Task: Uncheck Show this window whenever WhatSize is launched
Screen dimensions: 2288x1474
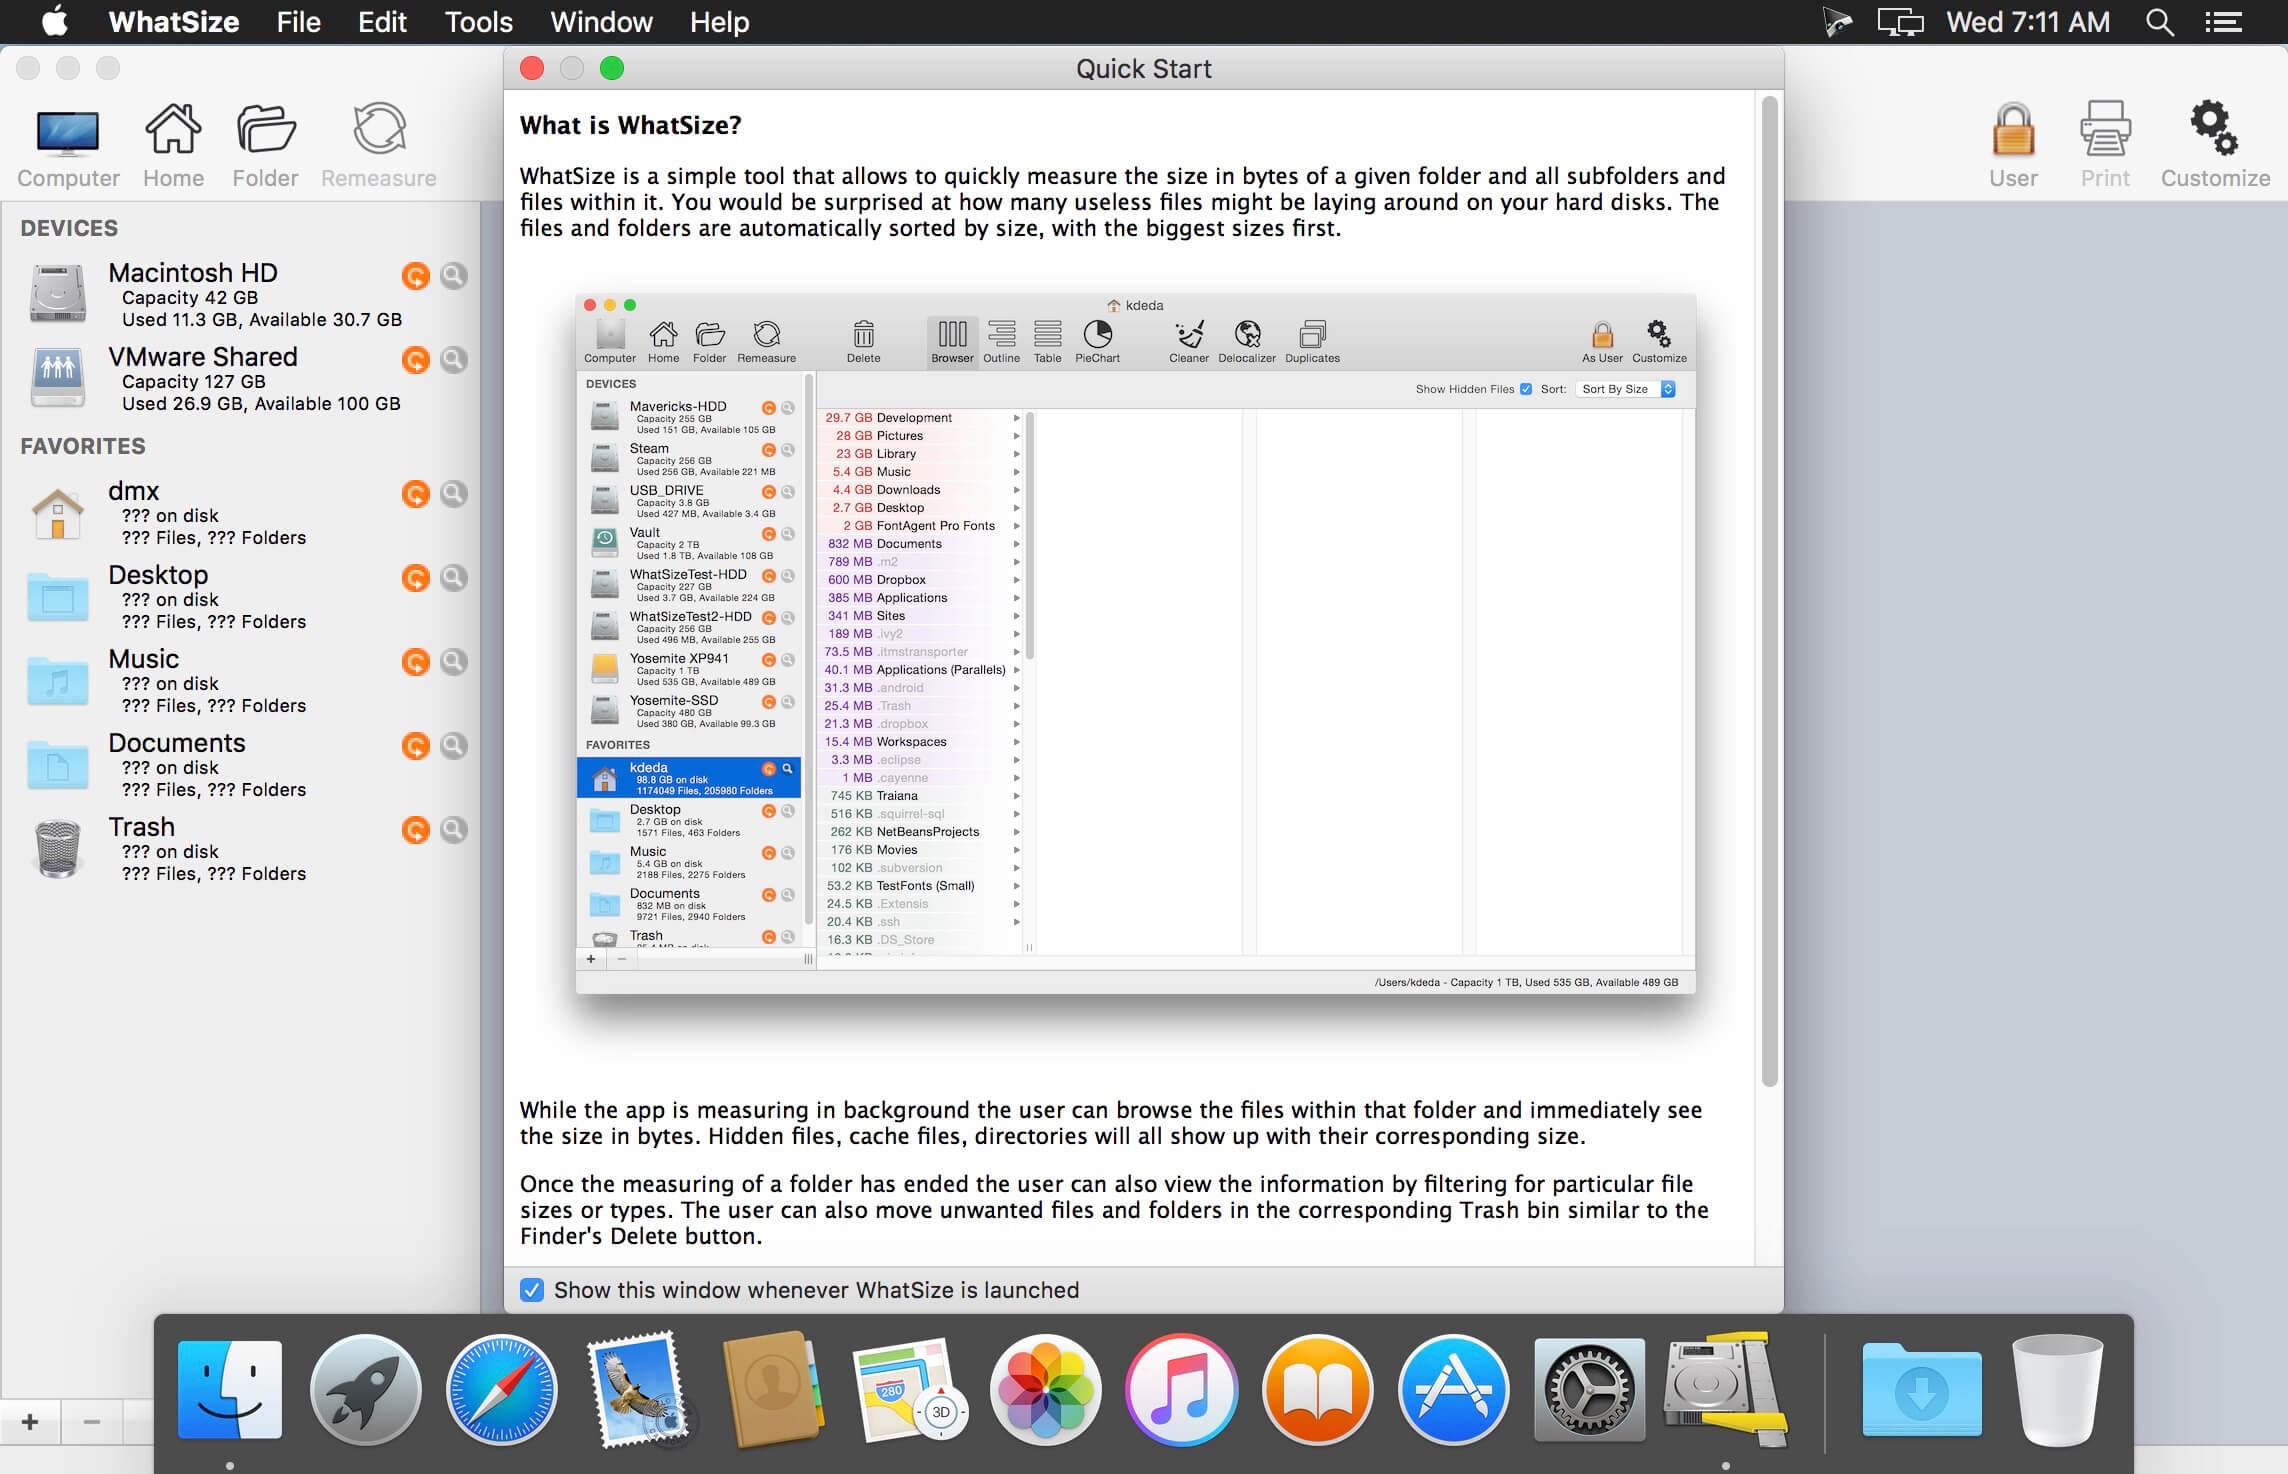Action: [532, 1290]
